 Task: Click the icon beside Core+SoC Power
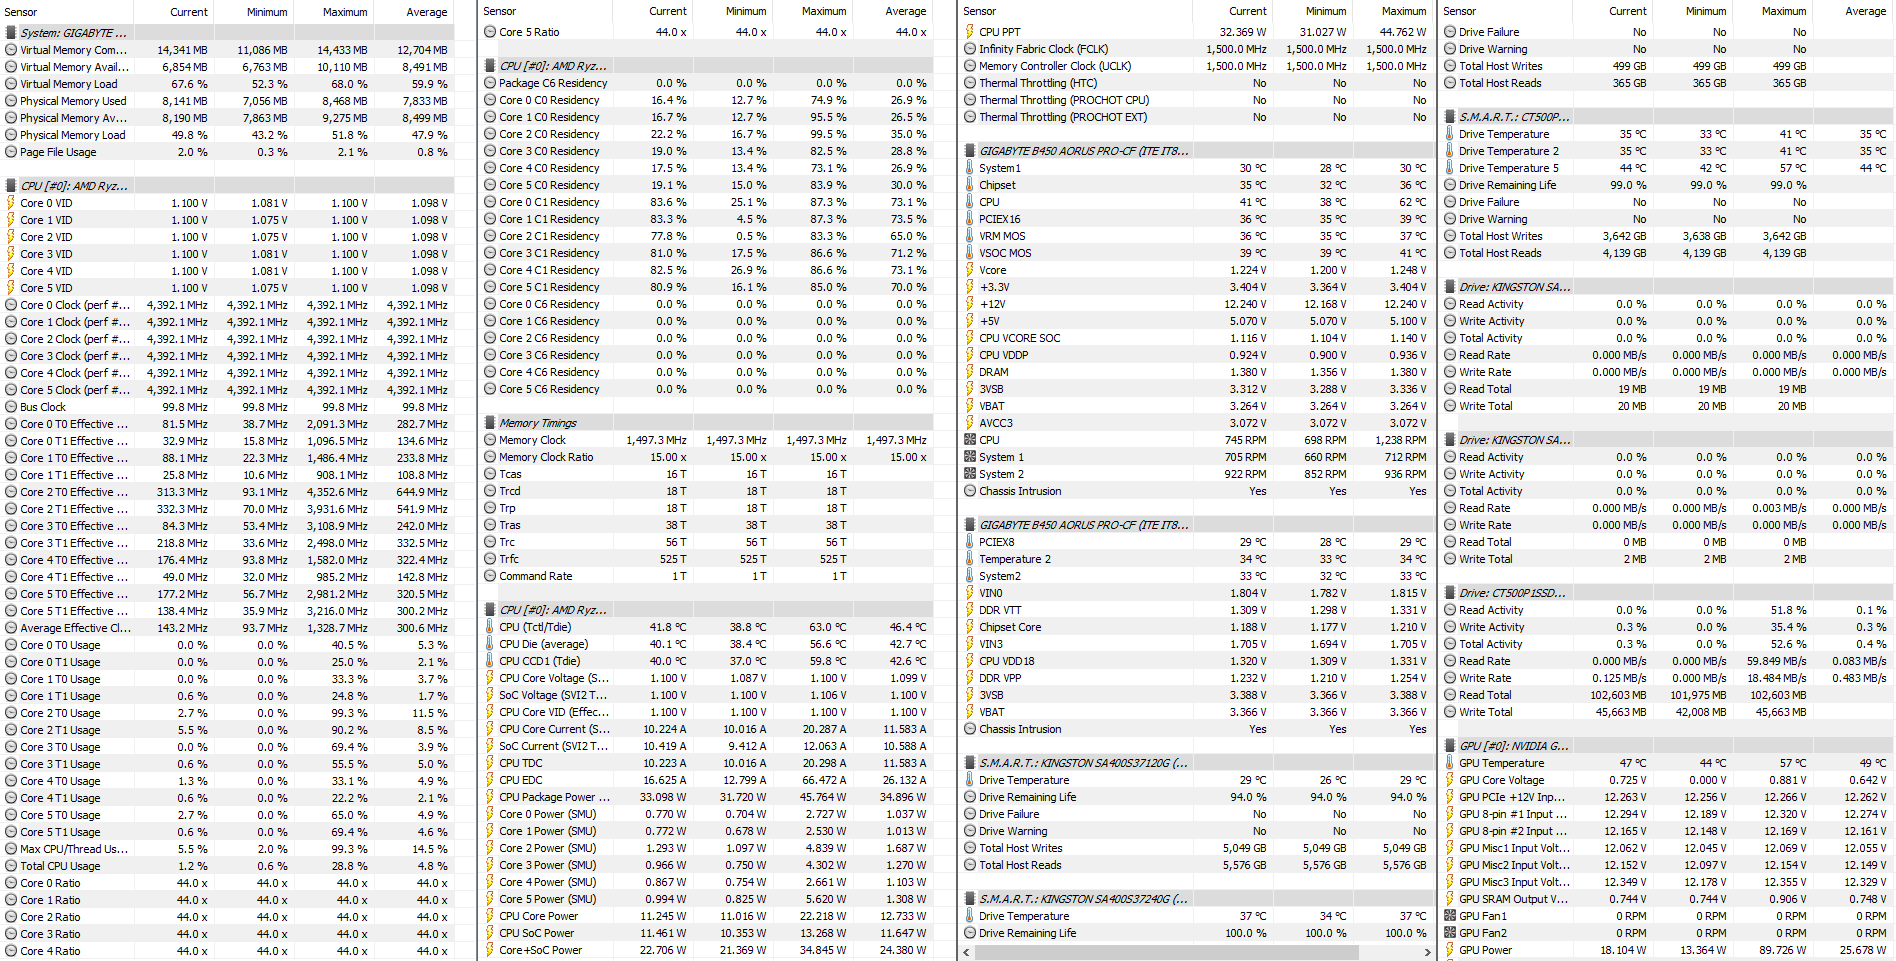click(490, 950)
